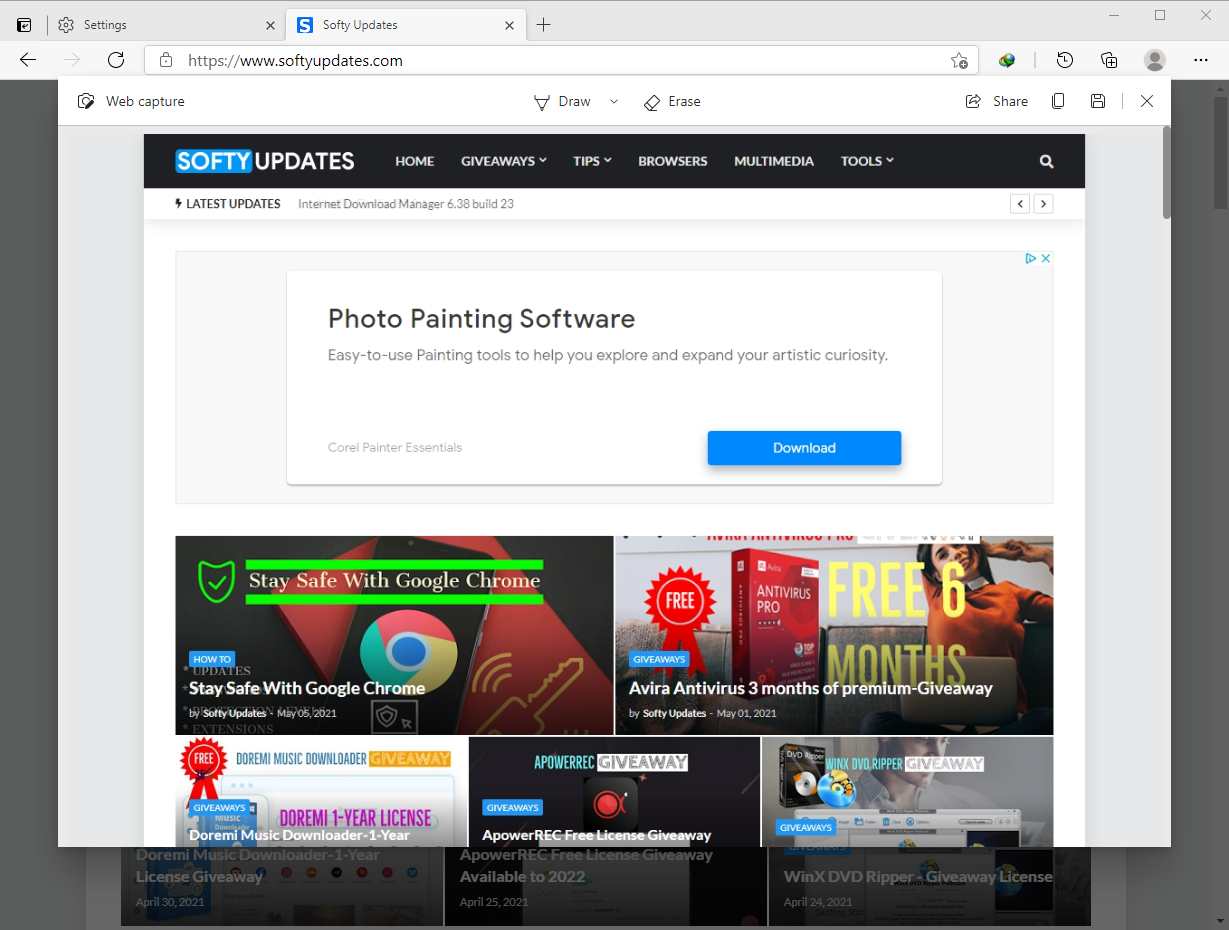Image resolution: width=1229 pixels, height=930 pixels.
Task: Open Doremi Music Downloader thumbnail
Action: [x=321, y=792]
